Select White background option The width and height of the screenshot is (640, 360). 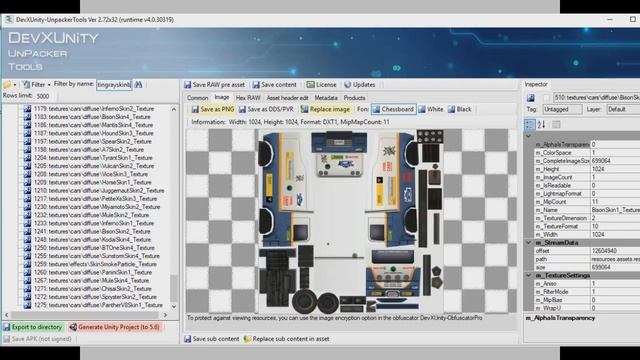click(x=431, y=109)
